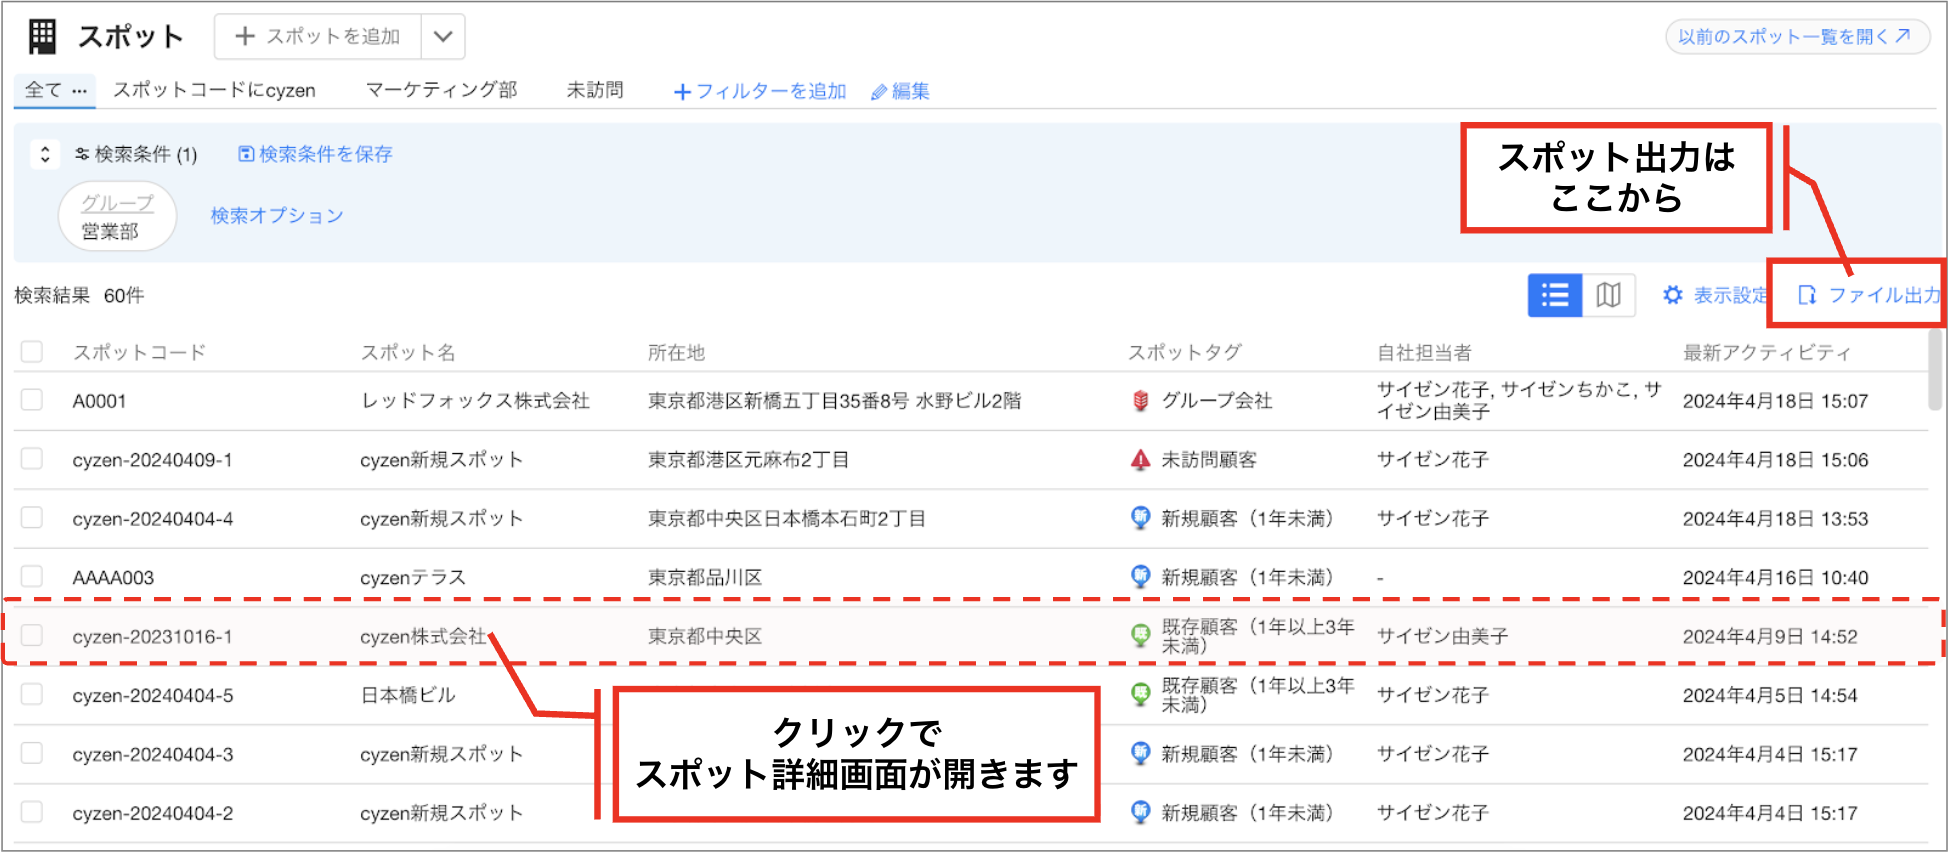The width and height of the screenshot is (1950, 852).
Task: Click the スポットを追加 button
Action: click(x=318, y=37)
